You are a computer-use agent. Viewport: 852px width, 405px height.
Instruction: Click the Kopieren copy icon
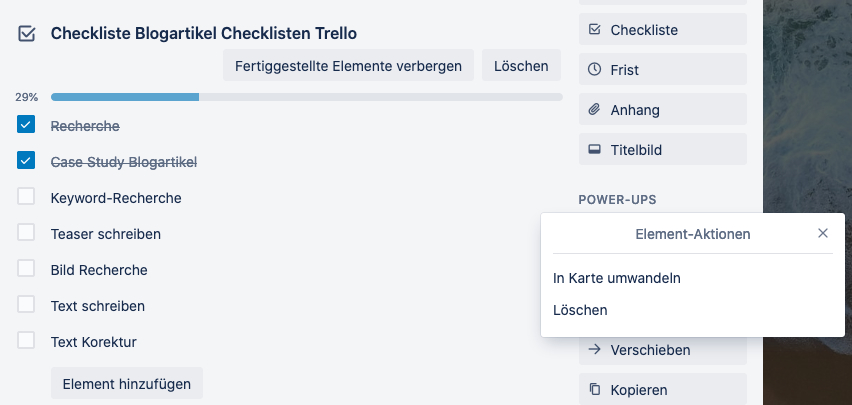[595, 390]
